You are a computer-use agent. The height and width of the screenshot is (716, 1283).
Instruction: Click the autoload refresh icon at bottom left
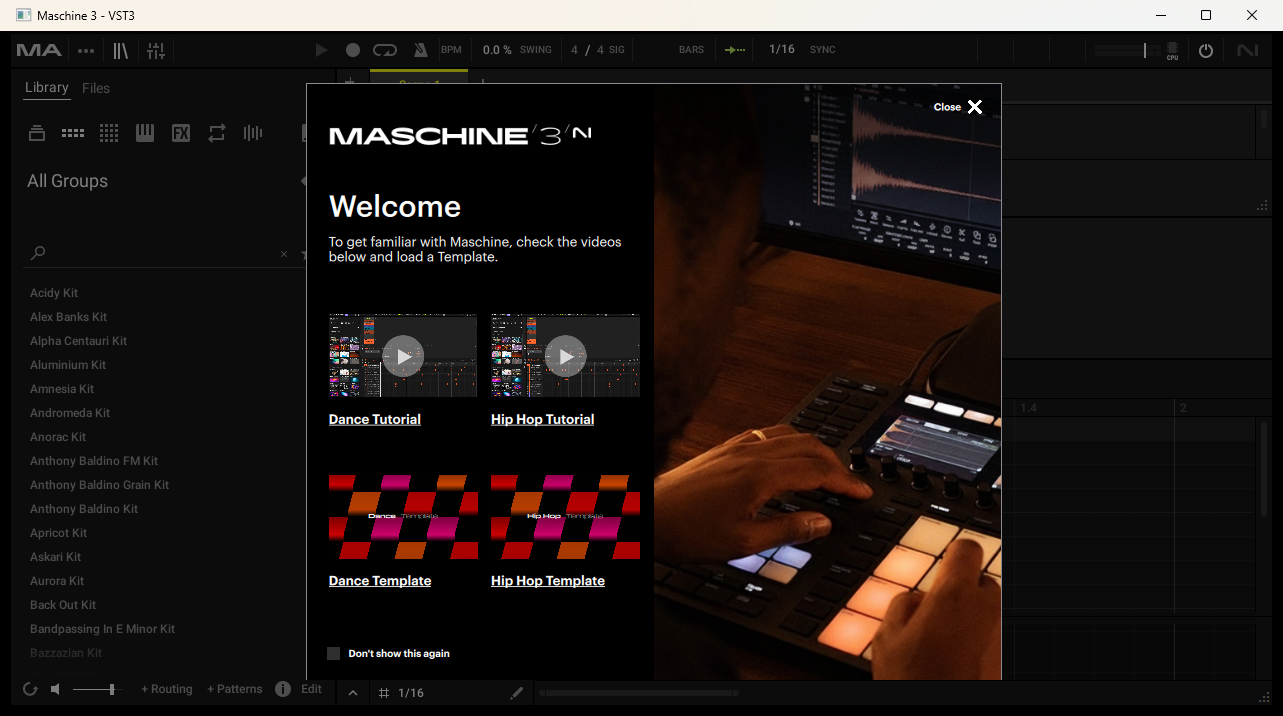click(30, 689)
